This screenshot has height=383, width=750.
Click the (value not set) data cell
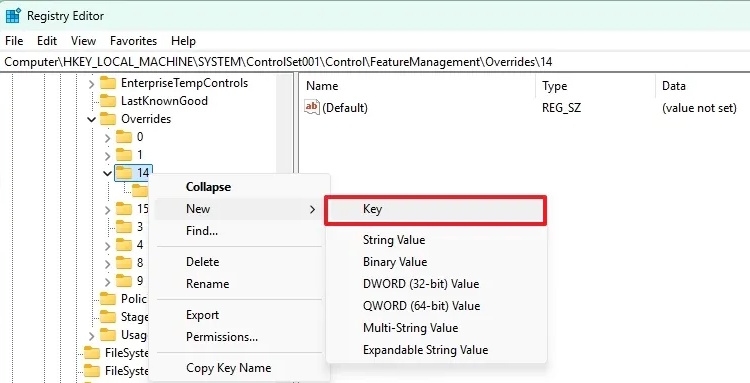click(x=699, y=108)
